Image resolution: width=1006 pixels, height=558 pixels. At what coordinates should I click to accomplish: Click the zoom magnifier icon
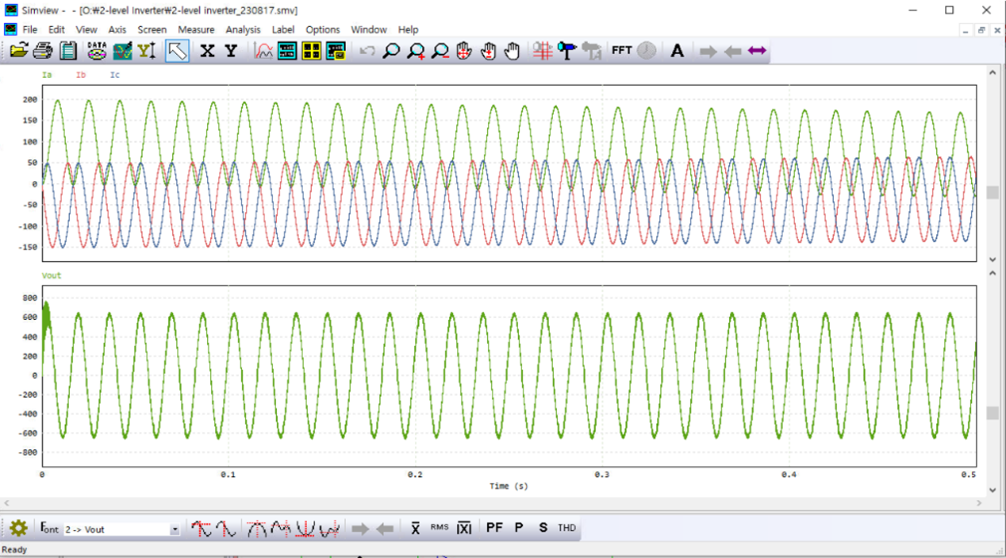coord(391,50)
